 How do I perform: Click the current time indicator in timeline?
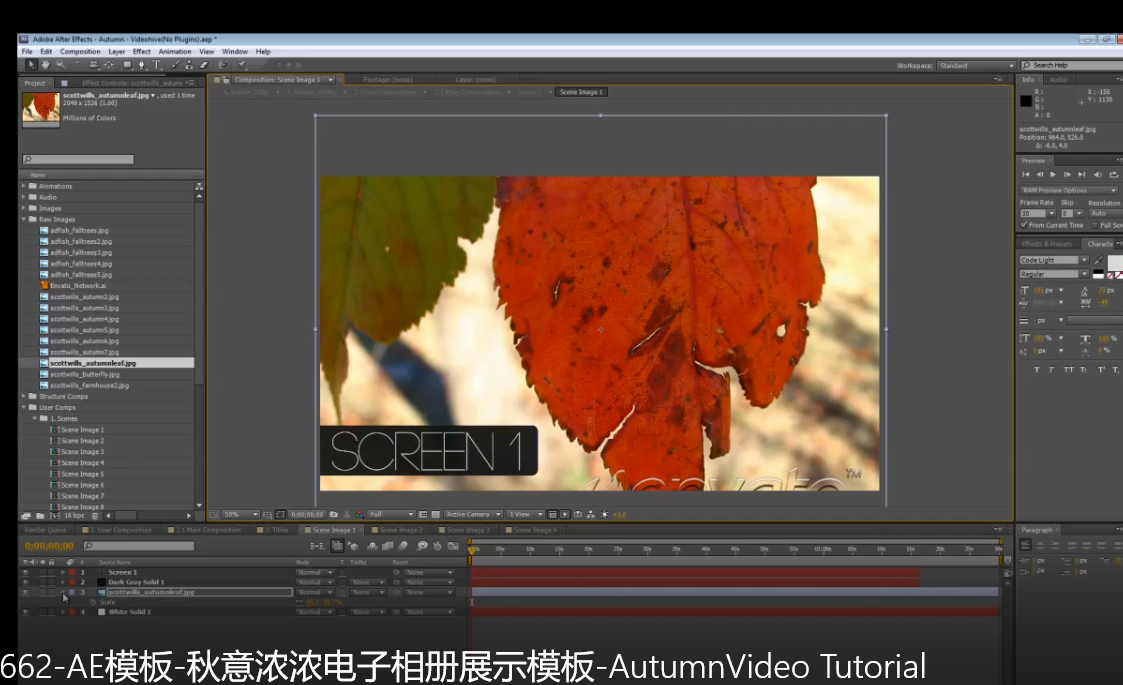(471, 549)
